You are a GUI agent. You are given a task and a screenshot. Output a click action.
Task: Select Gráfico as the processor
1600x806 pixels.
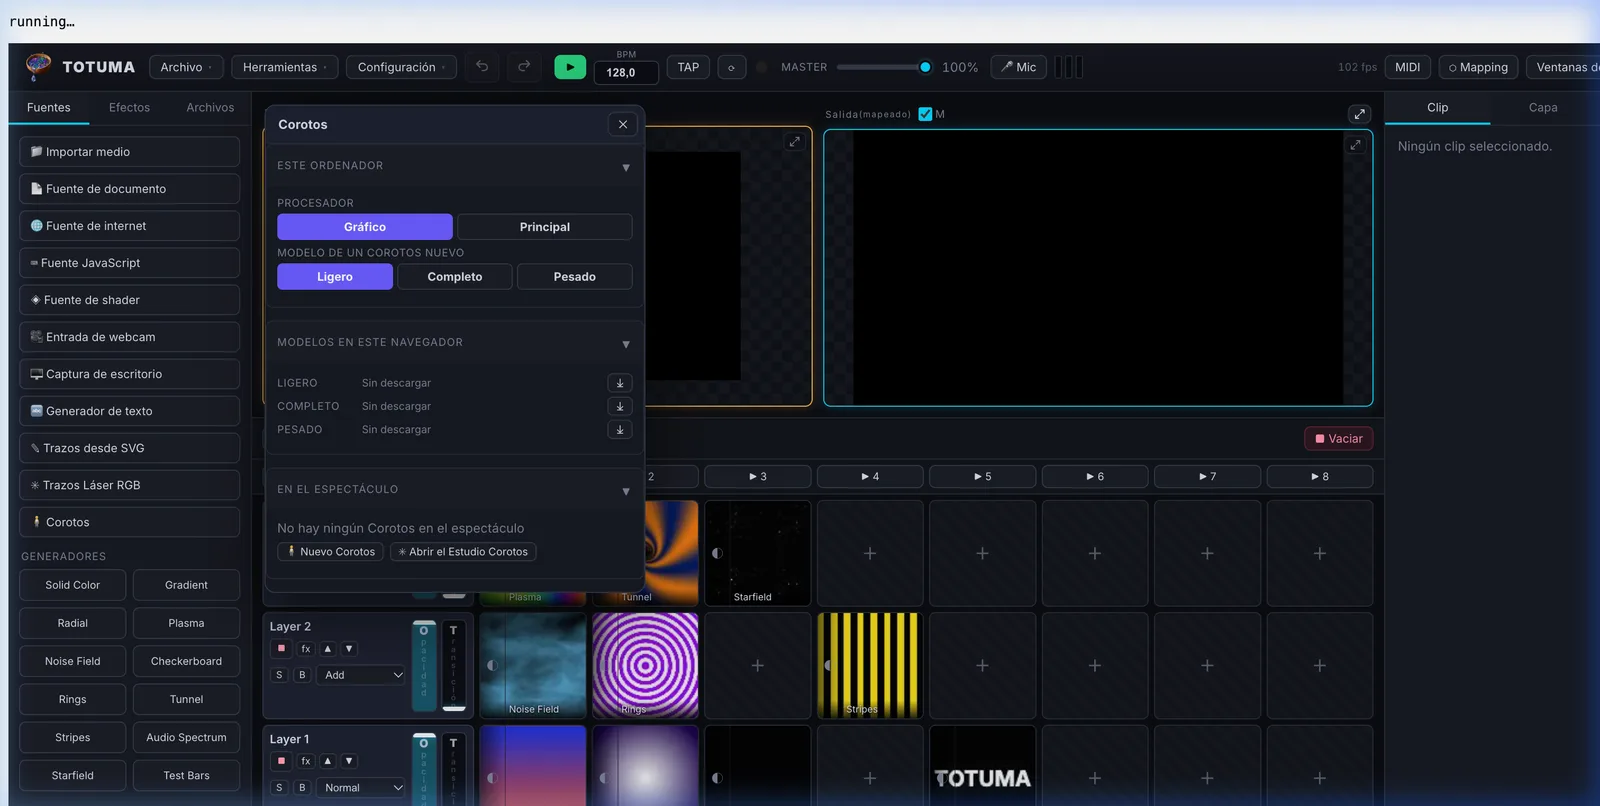(365, 227)
